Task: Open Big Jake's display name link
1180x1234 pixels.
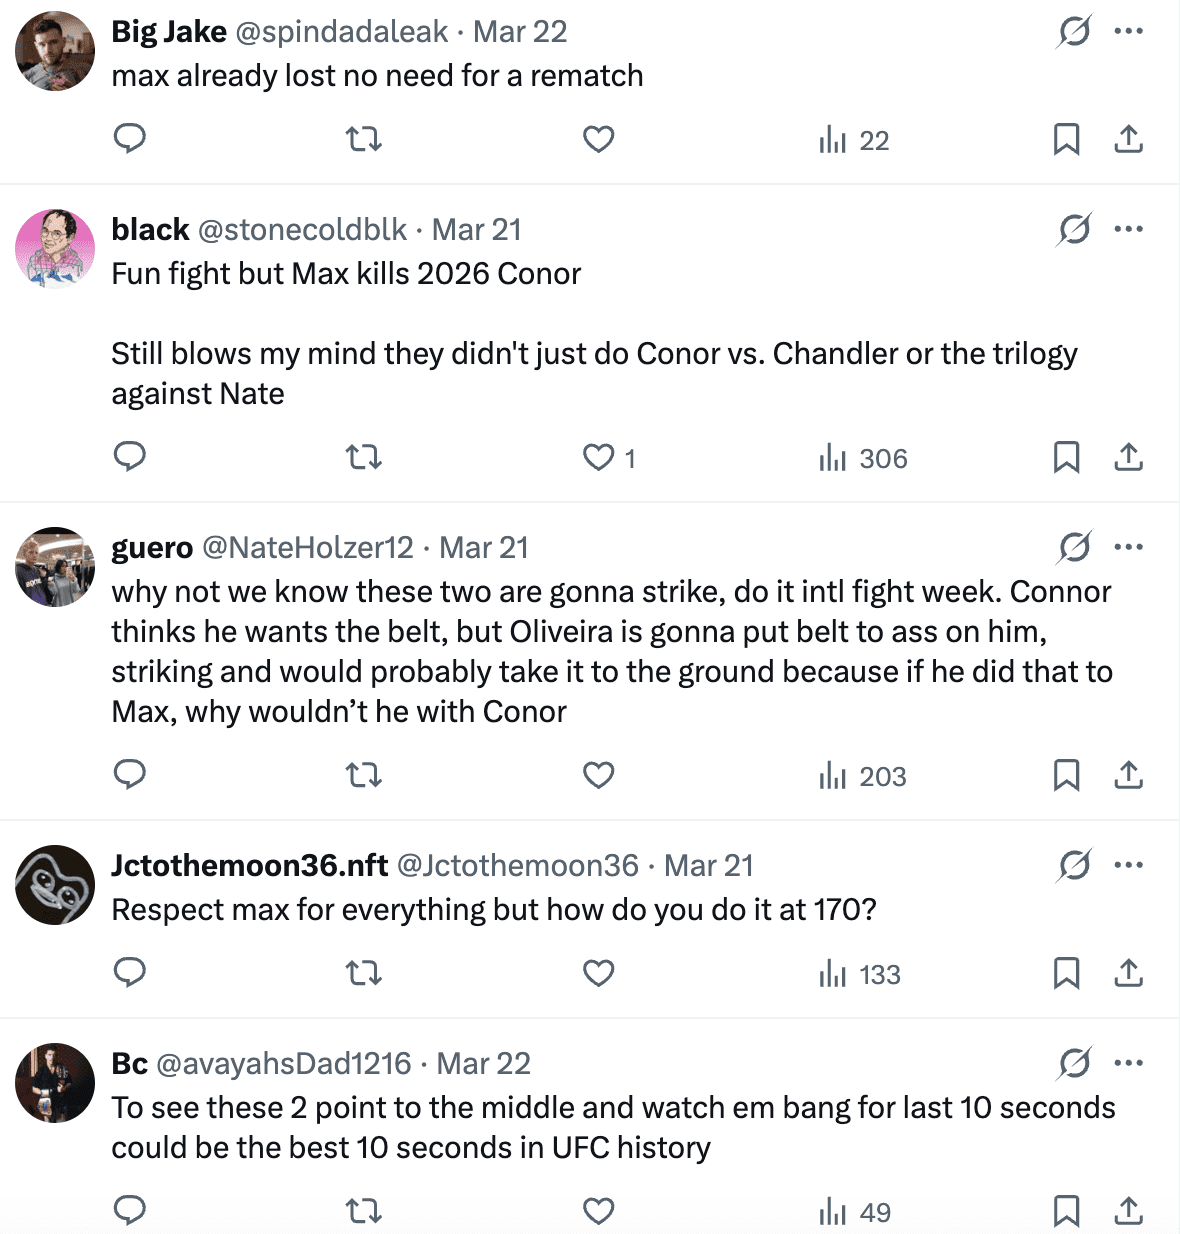Action: [169, 32]
